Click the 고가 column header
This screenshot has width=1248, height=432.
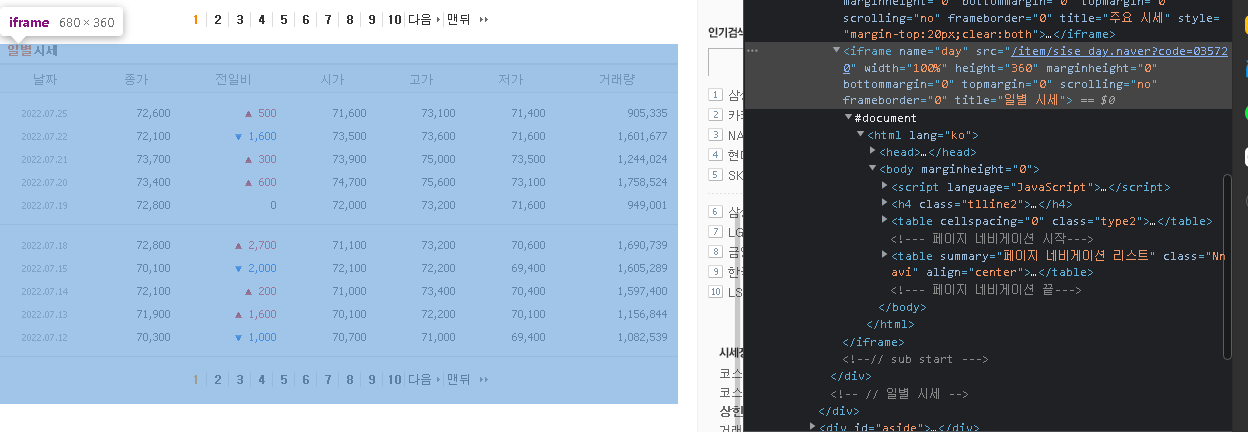(x=421, y=79)
